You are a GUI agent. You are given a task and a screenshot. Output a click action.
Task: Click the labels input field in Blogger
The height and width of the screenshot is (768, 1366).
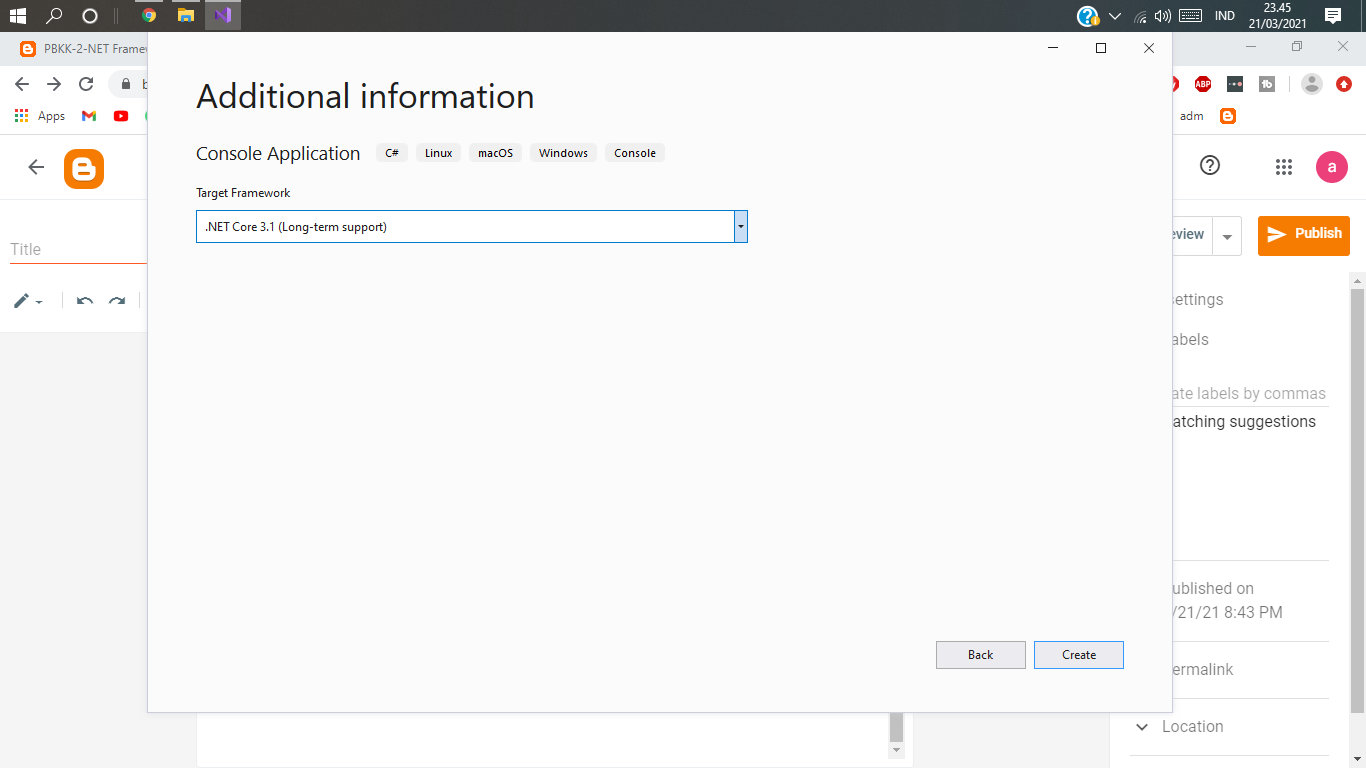click(1250, 394)
